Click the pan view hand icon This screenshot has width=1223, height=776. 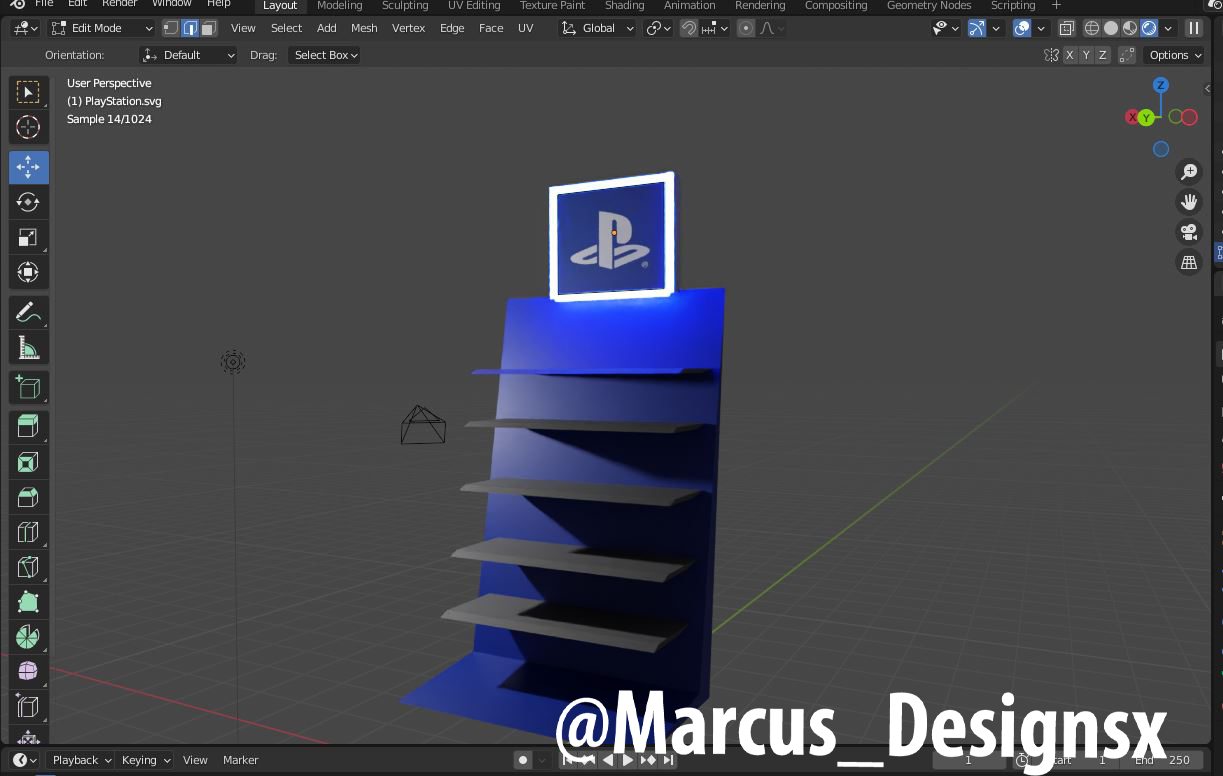pyautogui.click(x=1189, y=202)
